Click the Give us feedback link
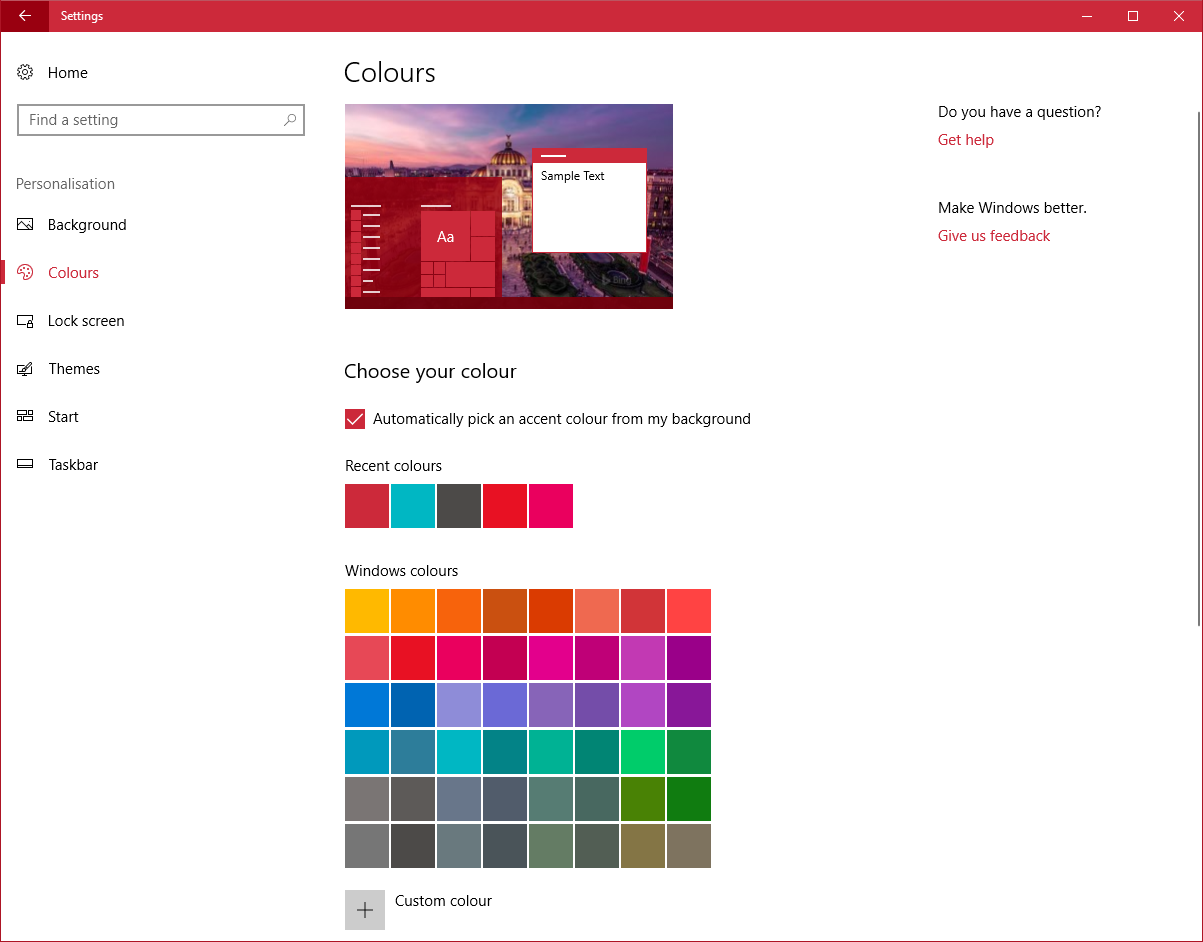 (994, 236)
